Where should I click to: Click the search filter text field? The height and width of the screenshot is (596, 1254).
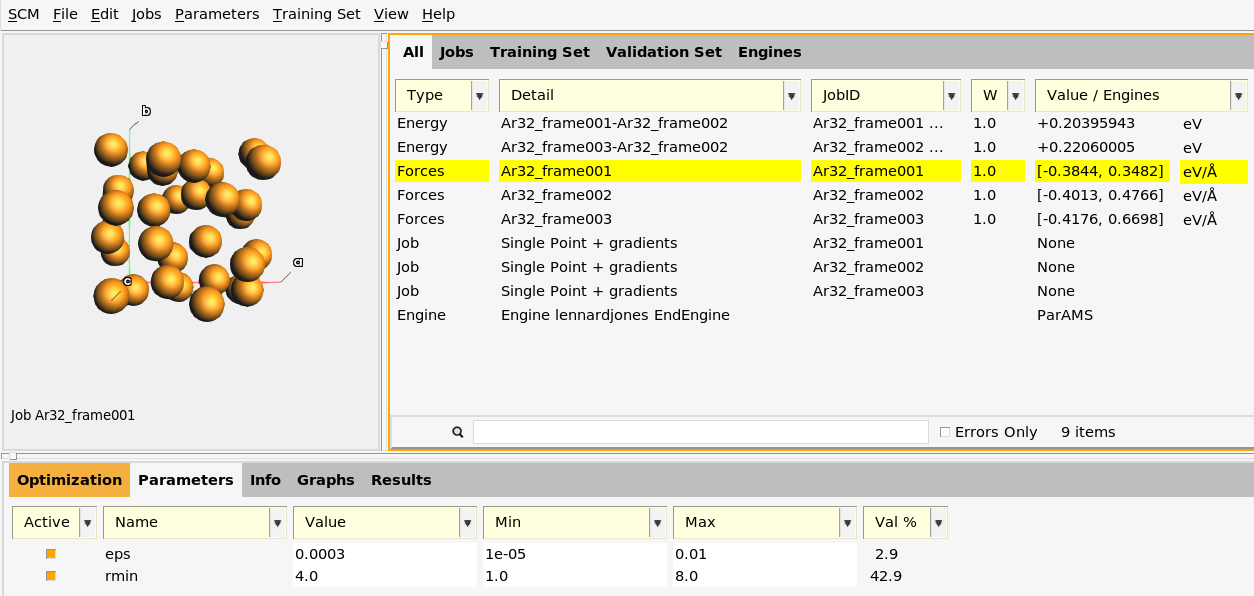pos(700,432)
